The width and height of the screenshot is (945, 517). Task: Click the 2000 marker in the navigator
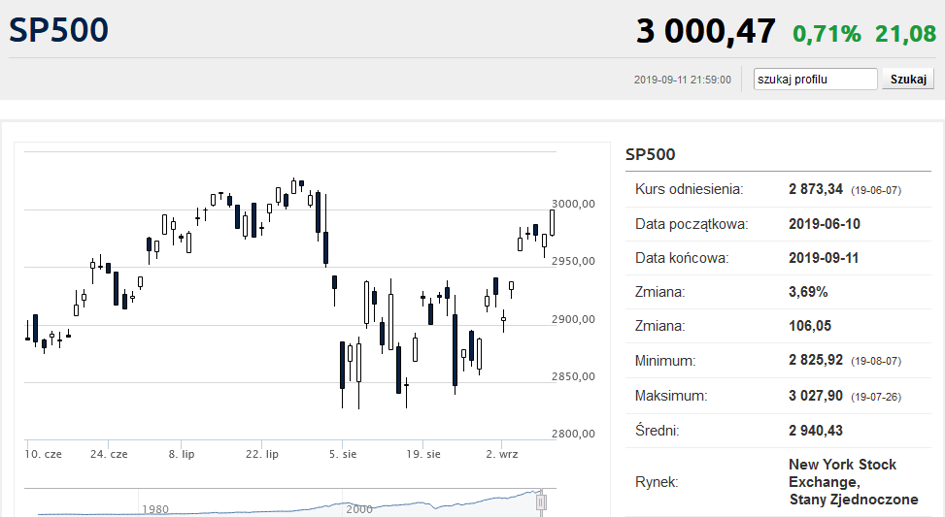coord(359,510)
